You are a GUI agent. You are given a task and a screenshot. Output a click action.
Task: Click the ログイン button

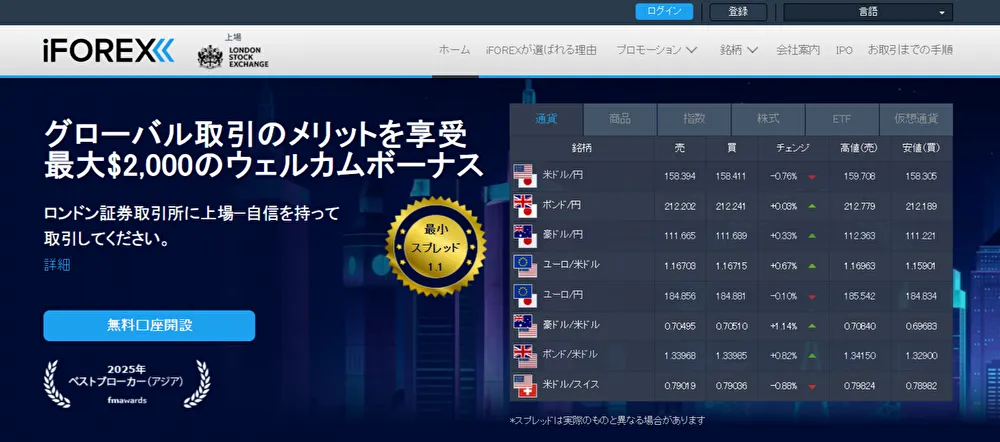point(664,11)
